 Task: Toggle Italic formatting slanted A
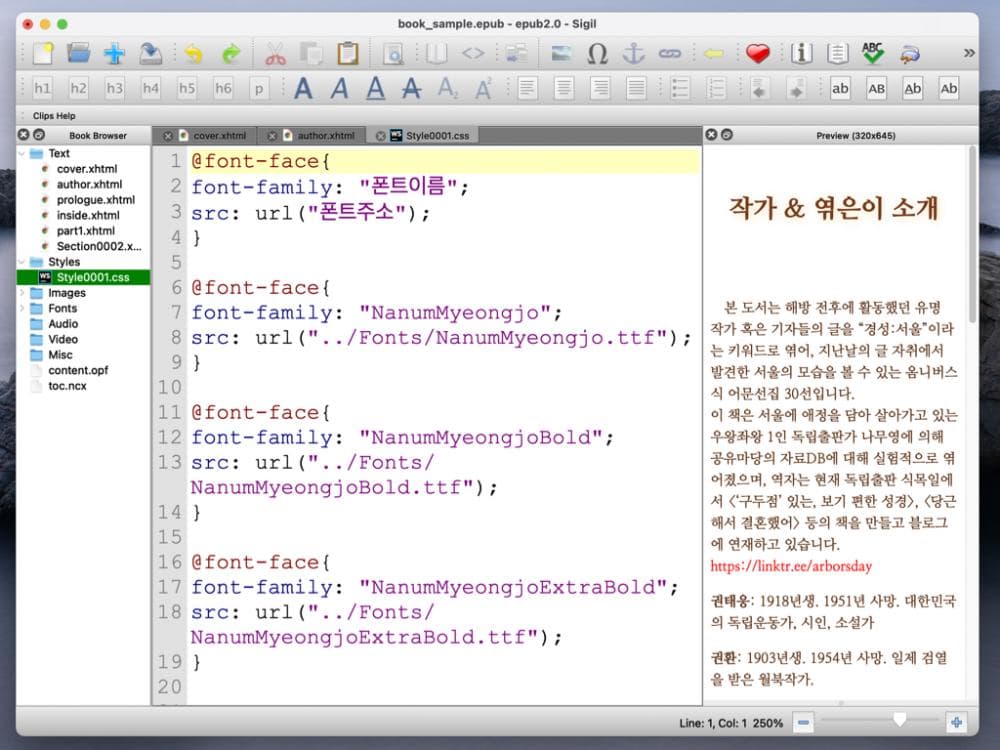(340, 88)
